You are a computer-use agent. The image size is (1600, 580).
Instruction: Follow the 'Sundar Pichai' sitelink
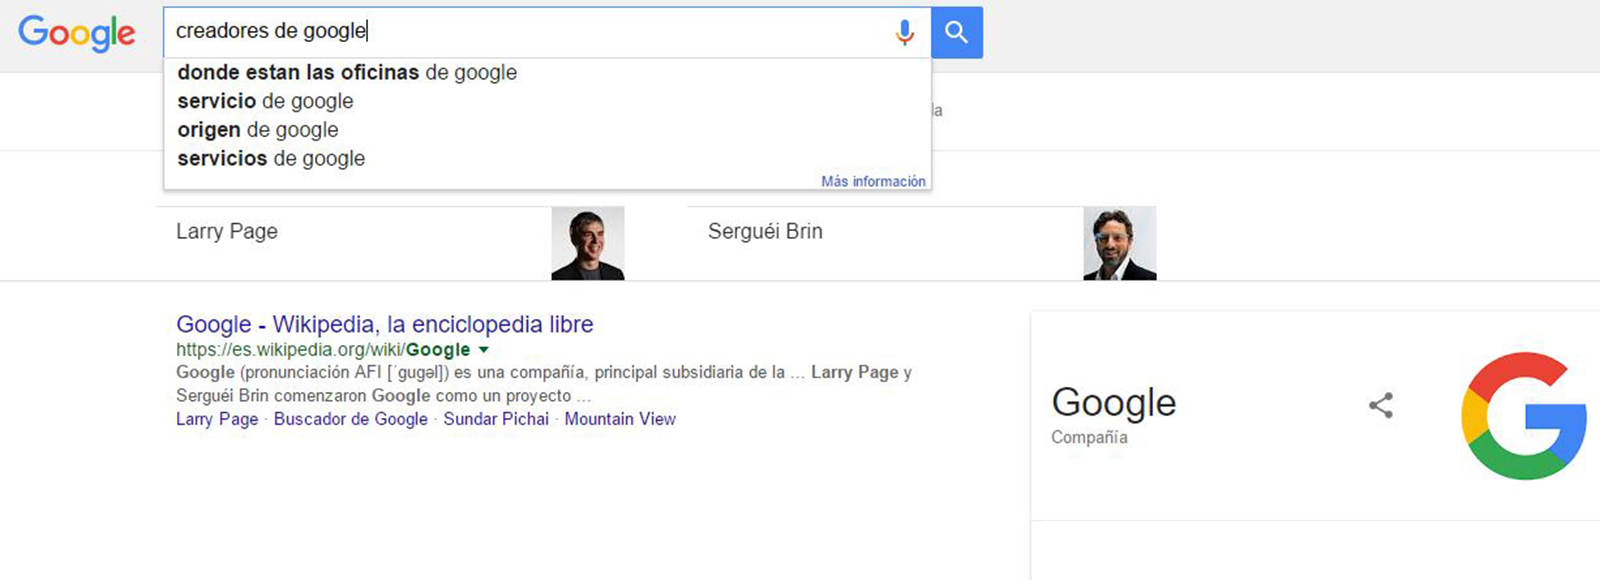pos(496,419)
